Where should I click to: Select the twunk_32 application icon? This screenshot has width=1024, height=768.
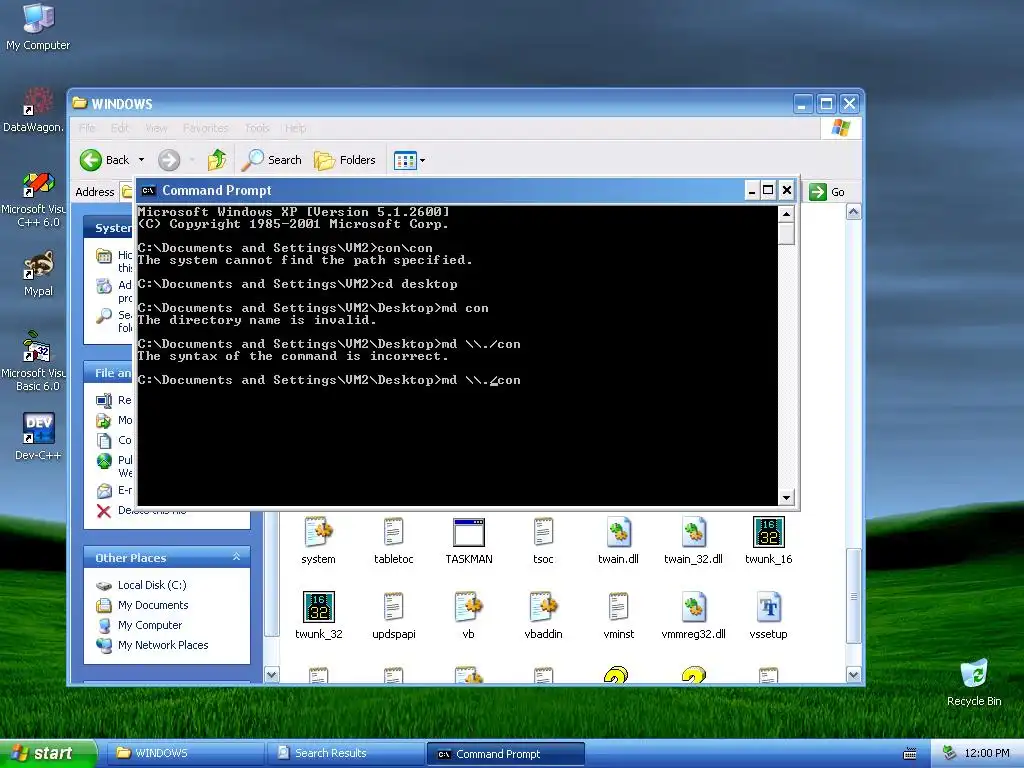pos(319,615)
